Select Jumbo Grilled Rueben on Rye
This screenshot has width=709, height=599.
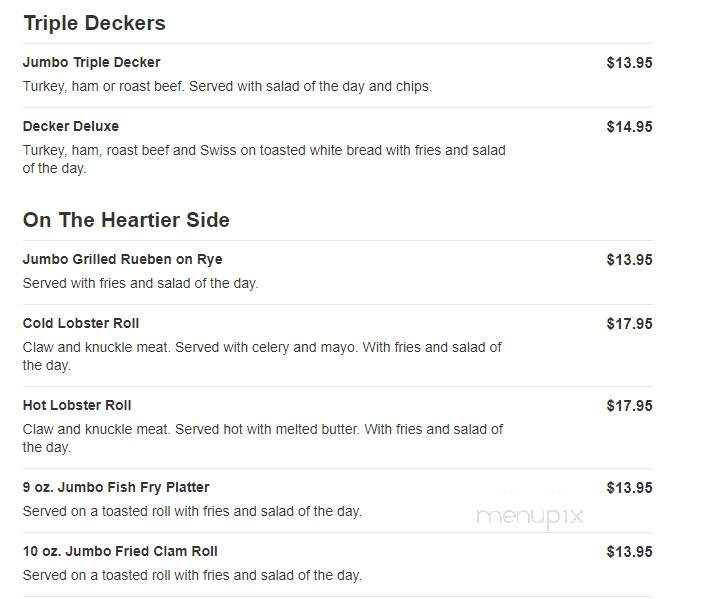click(123, 259)
